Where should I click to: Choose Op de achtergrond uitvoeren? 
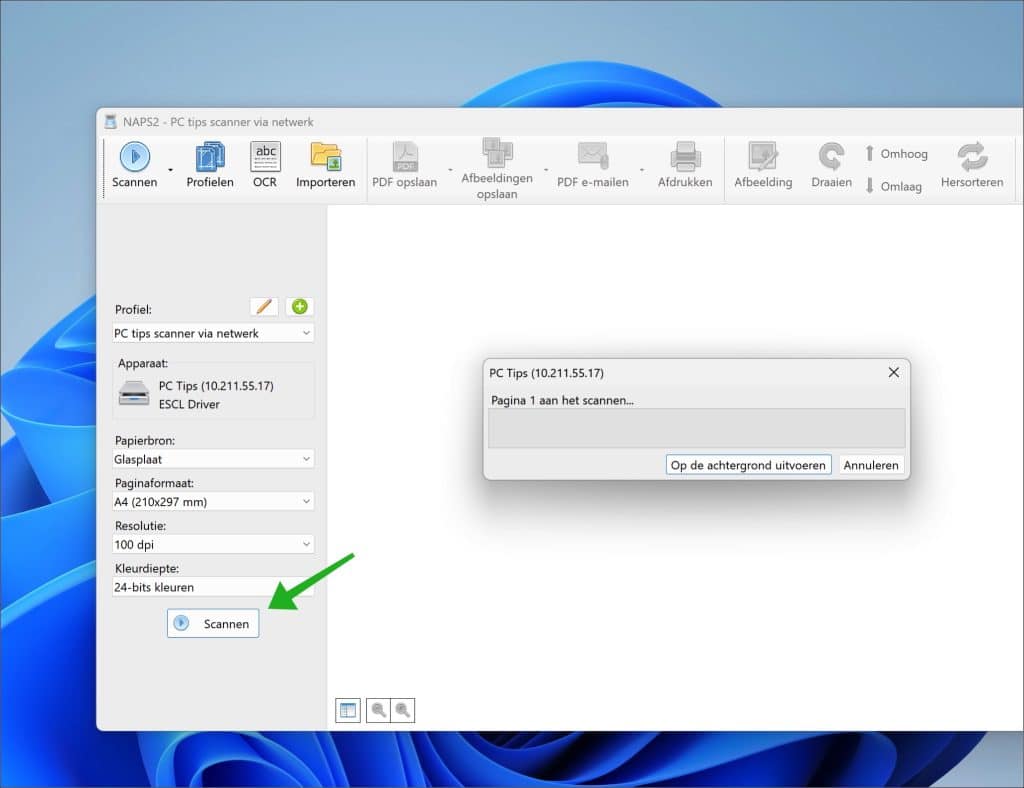click(748, 465)
